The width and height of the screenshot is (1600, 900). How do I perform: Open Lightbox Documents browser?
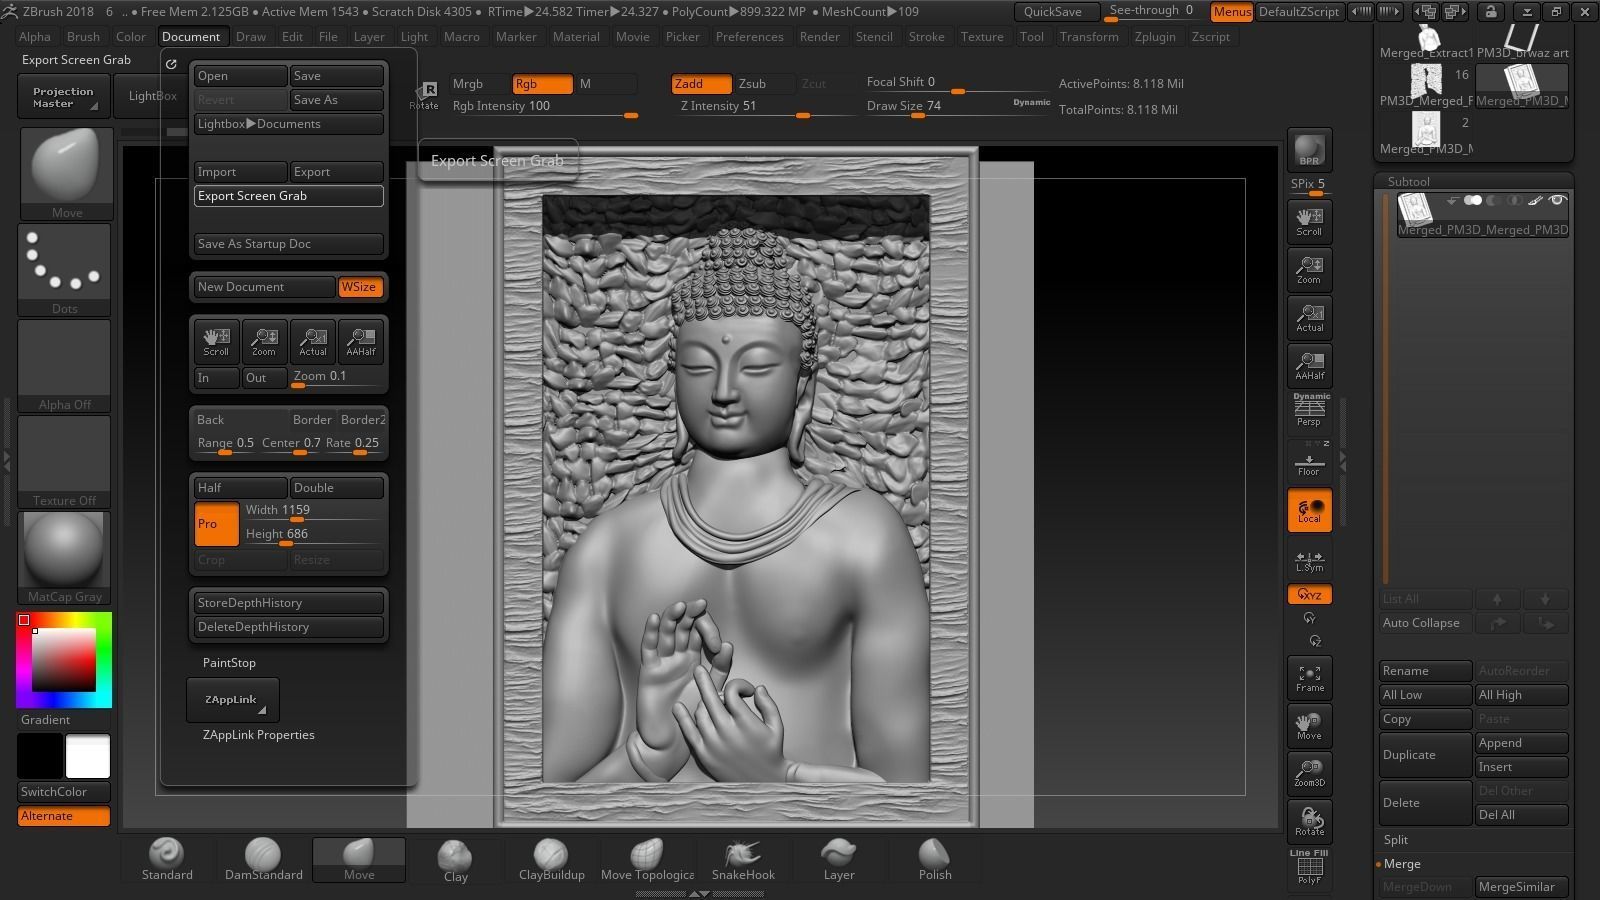pyautogui.click(x=289, y=124)
